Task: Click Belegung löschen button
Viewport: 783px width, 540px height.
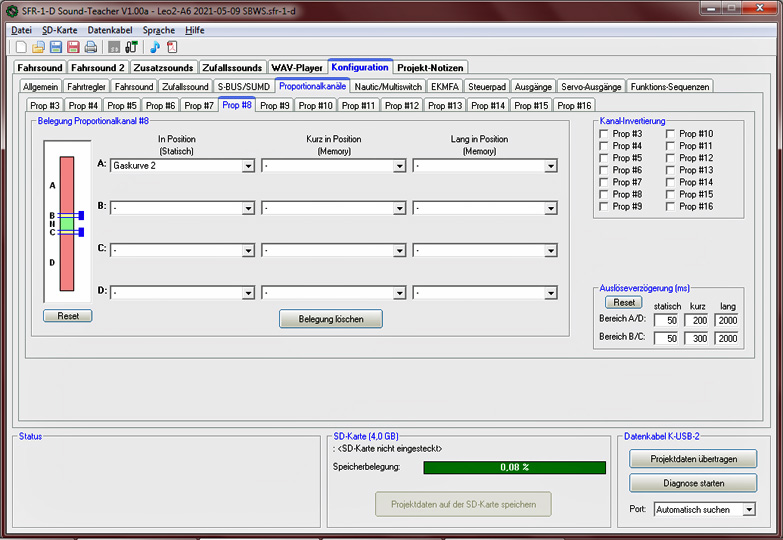Action: [x=331, y=319]
